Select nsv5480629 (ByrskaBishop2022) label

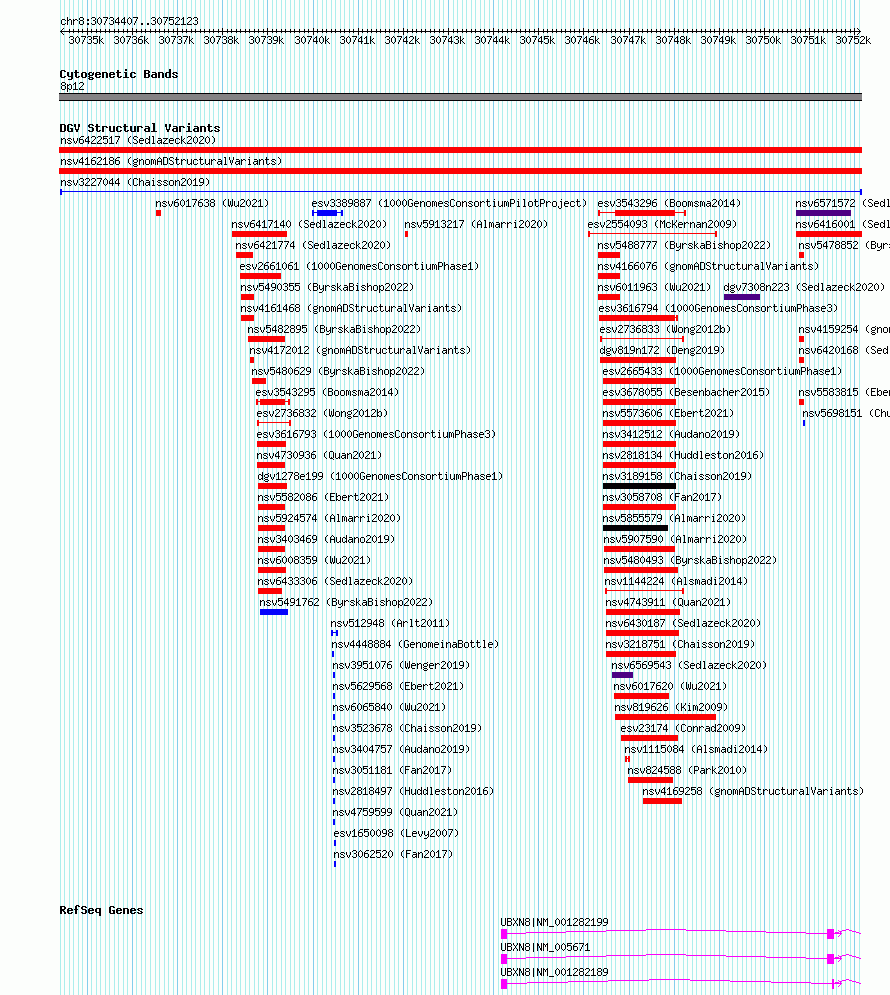coord(338,371)
